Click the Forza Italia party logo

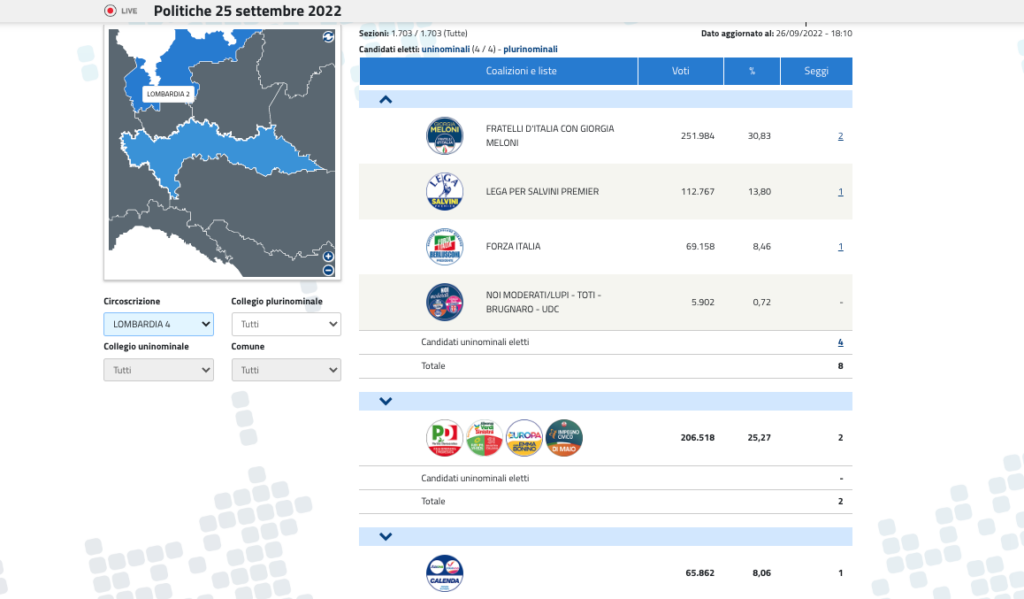coord(445,247)
